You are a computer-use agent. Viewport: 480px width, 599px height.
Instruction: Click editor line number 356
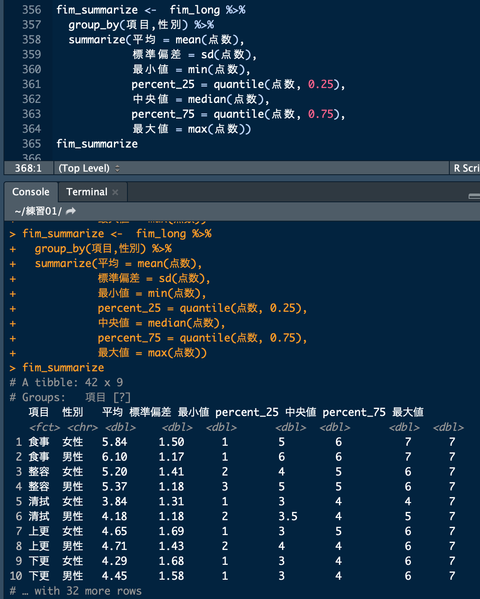tap(31, 10)
